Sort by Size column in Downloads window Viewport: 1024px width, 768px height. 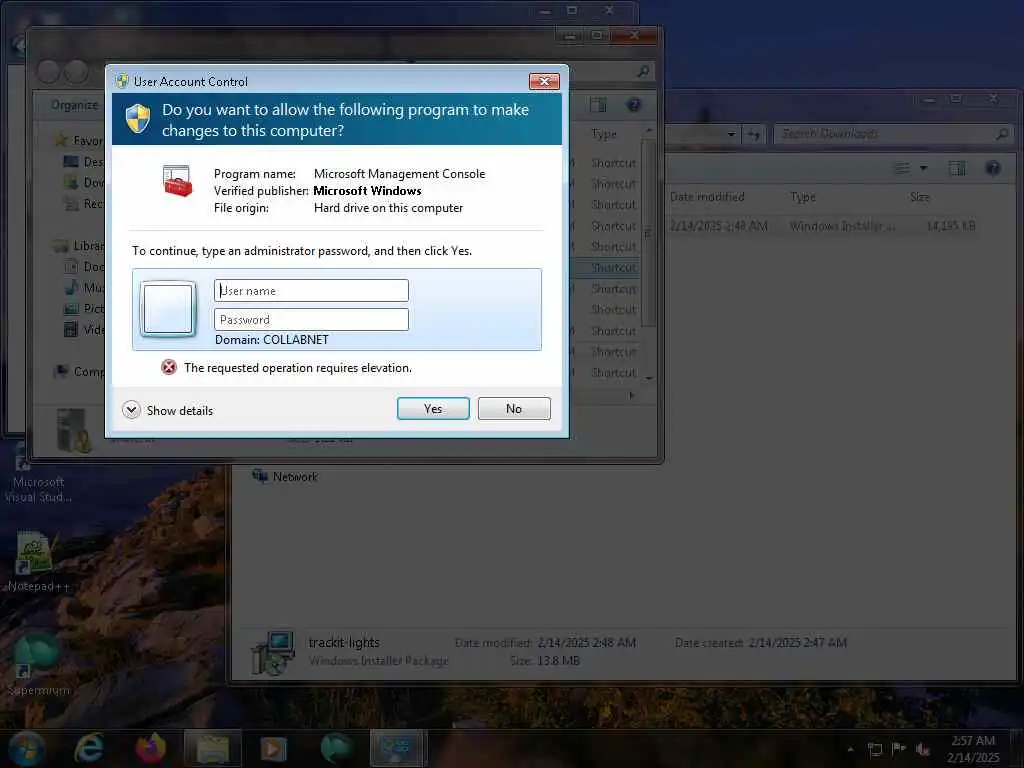[x=920, y=197]
